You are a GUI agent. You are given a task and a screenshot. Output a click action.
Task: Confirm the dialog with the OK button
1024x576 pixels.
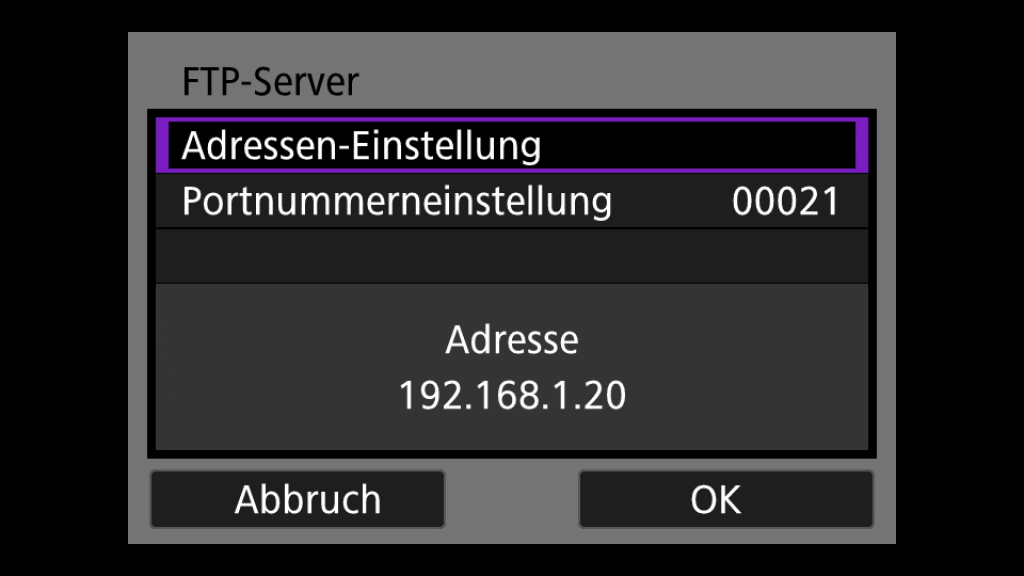click(726, 499)
